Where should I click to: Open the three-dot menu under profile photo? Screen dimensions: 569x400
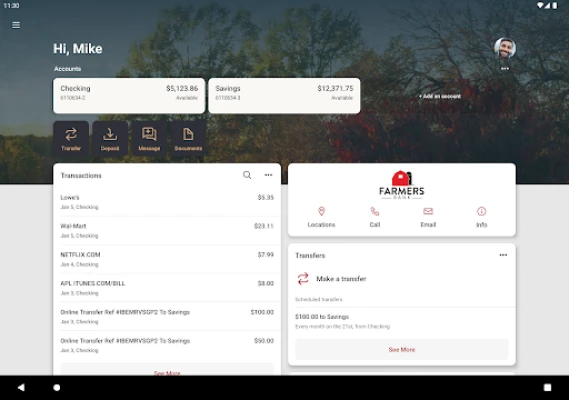coord(505,69)
